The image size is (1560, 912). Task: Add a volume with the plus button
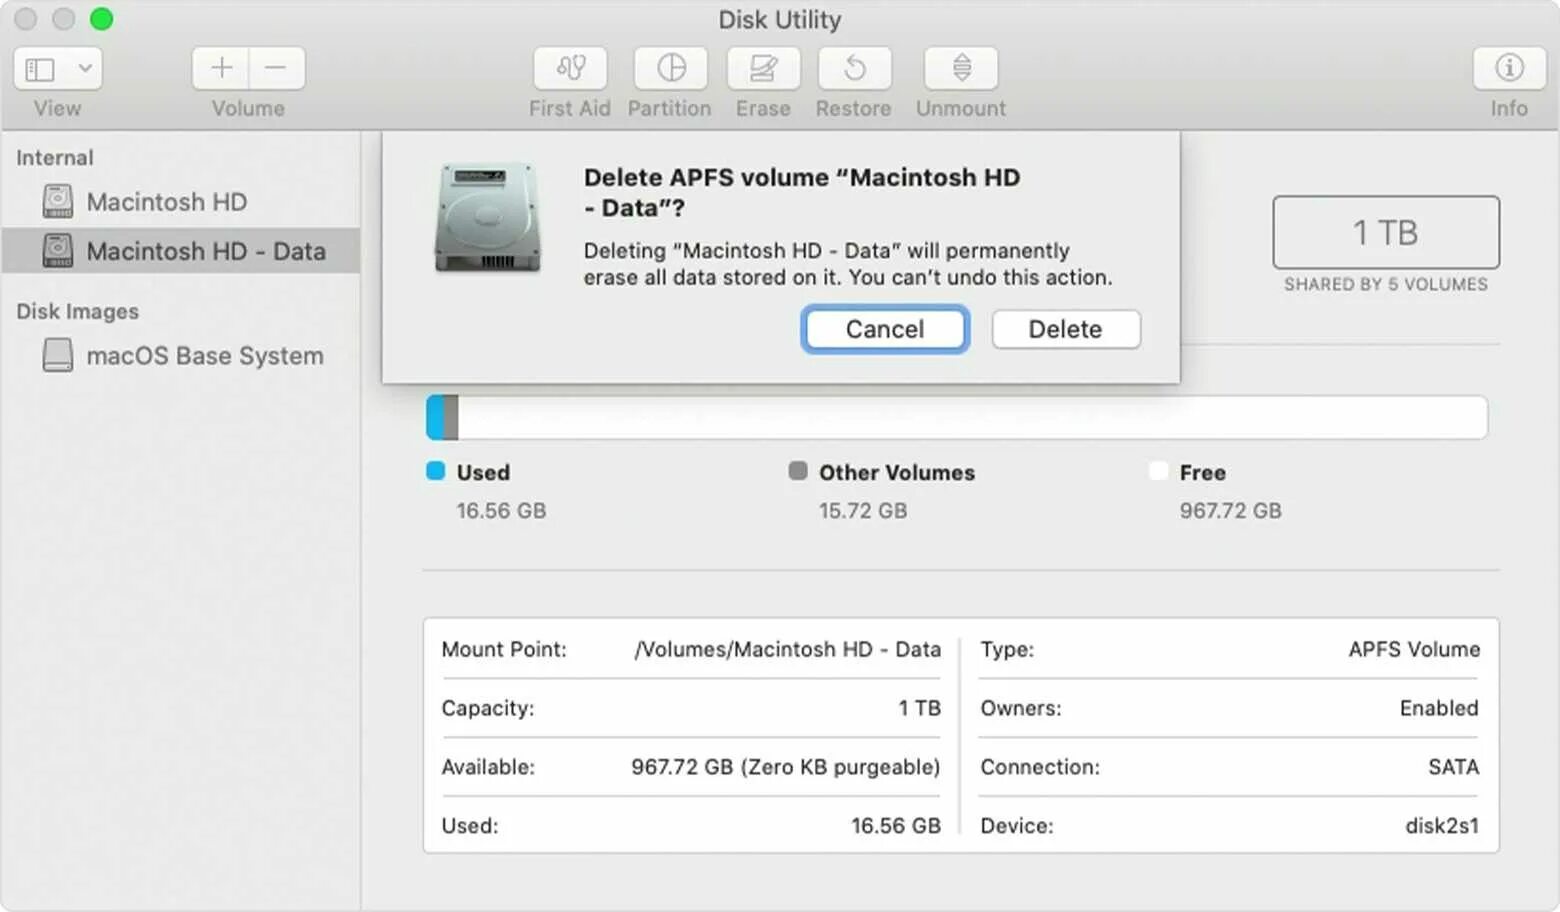221,68
